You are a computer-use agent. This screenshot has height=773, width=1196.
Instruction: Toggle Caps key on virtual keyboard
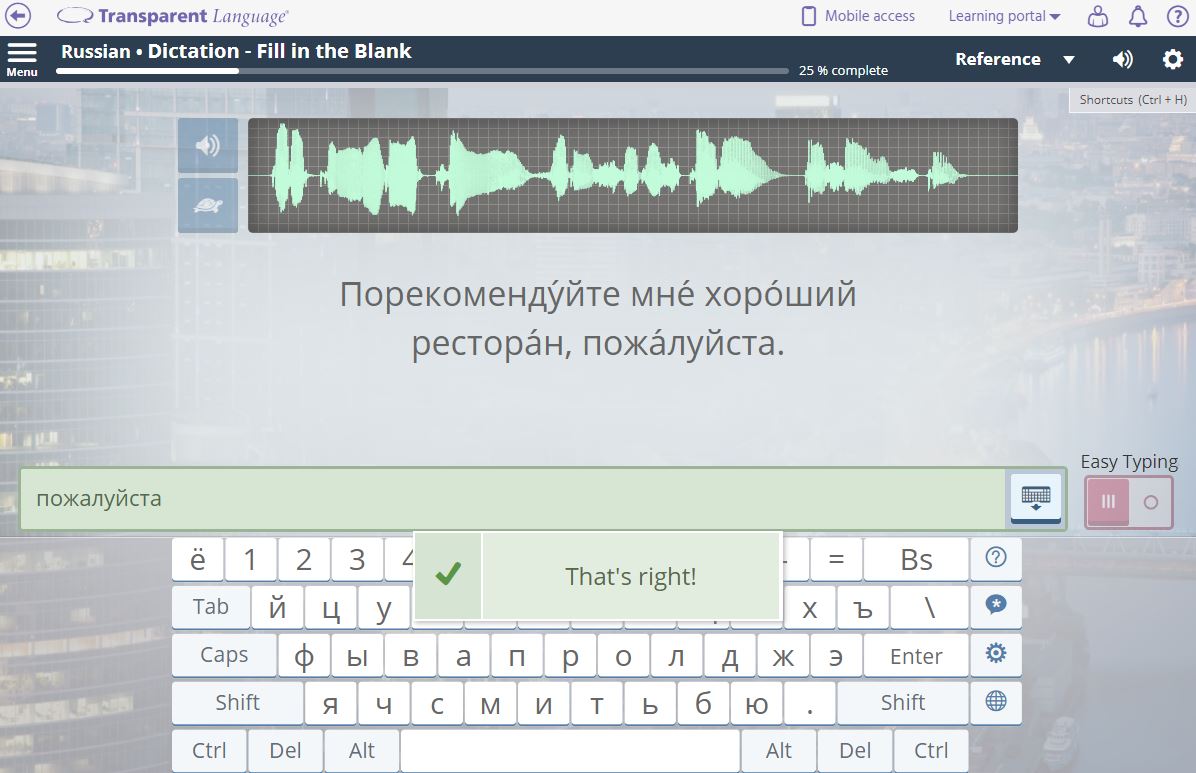click(x=224, y=655)
